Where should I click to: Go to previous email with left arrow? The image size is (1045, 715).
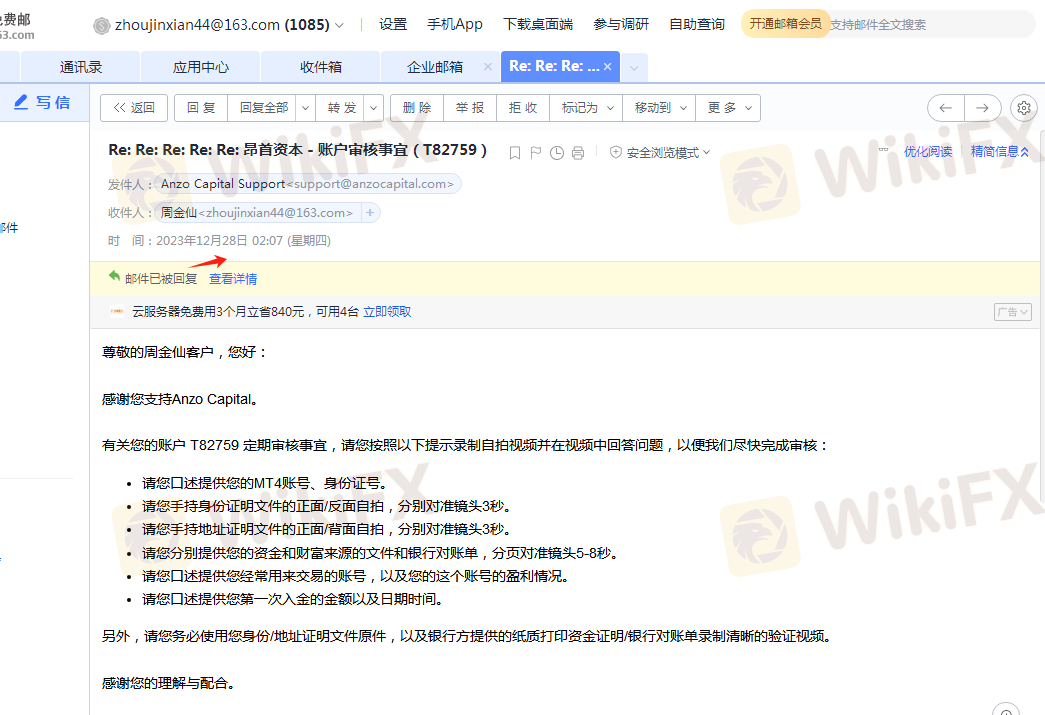(x=946, y=107)
